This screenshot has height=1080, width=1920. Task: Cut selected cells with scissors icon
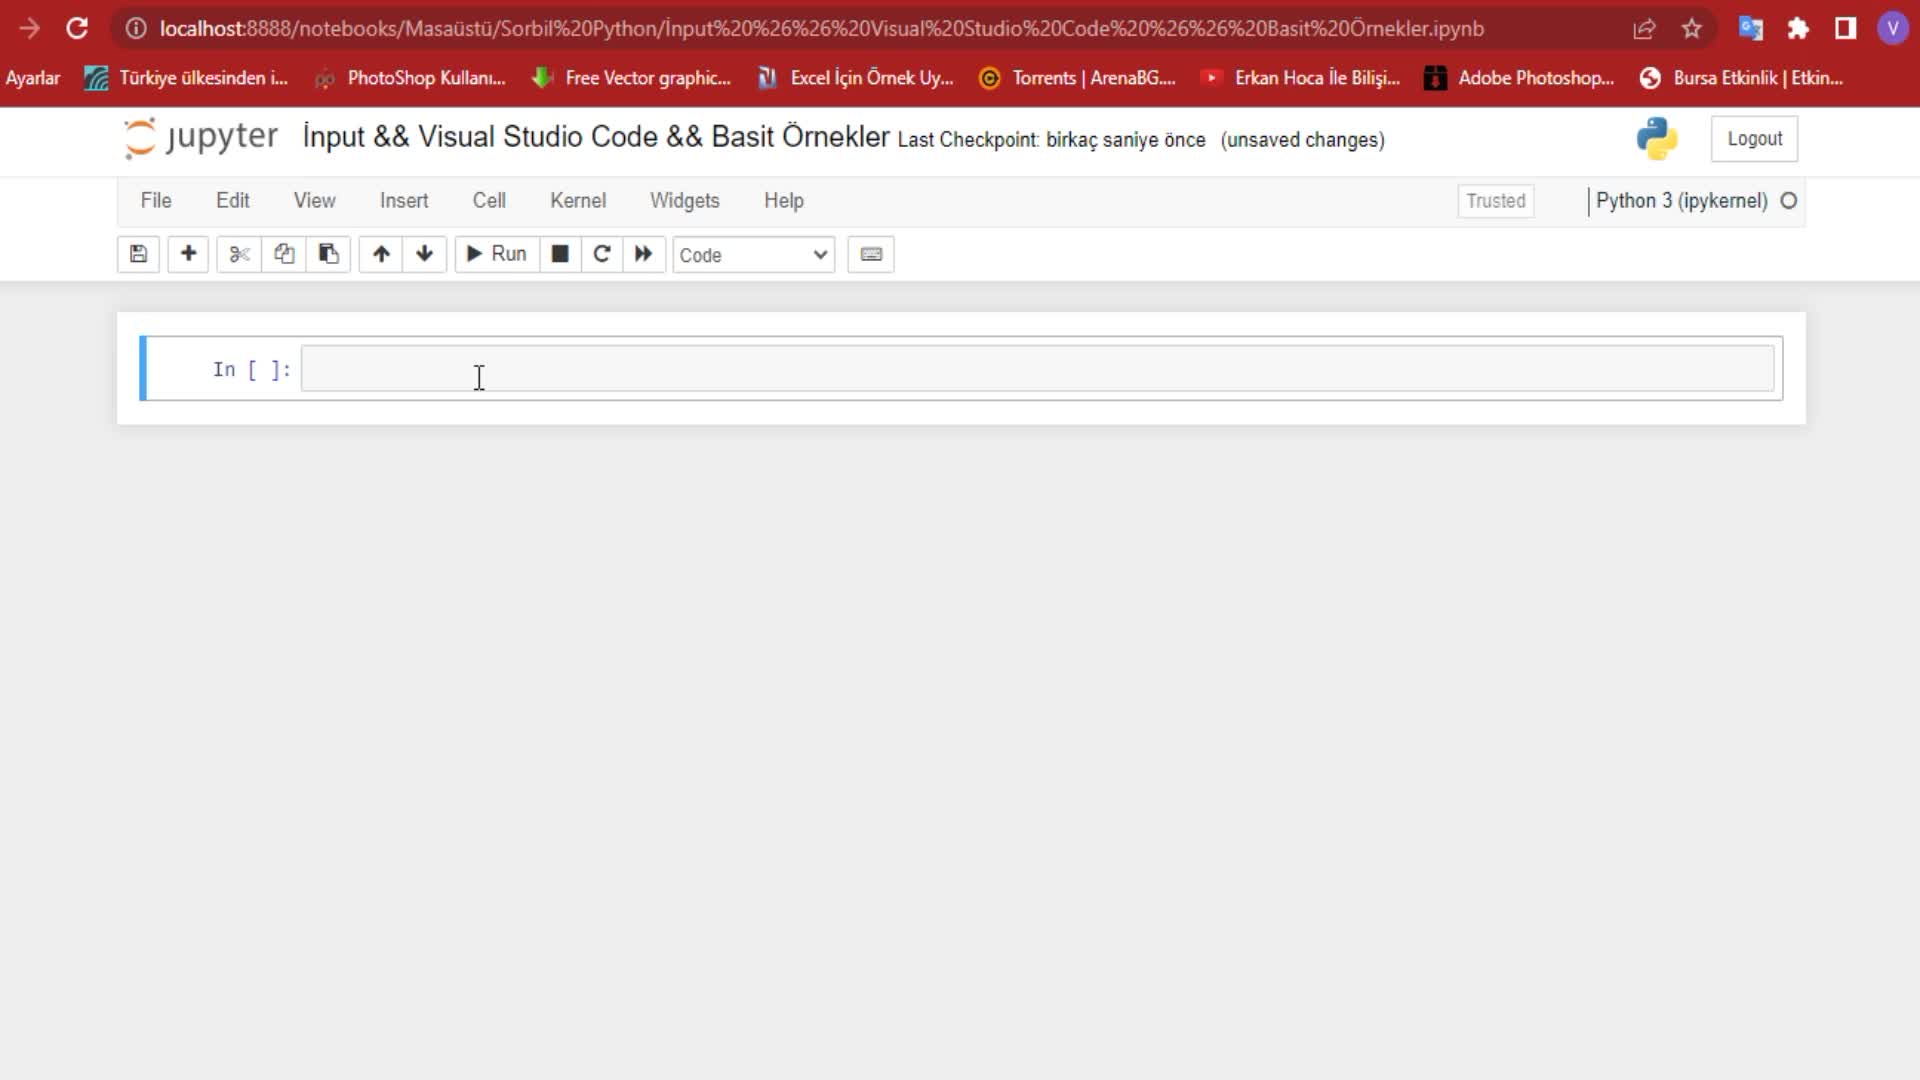click(x=239, y=254)
